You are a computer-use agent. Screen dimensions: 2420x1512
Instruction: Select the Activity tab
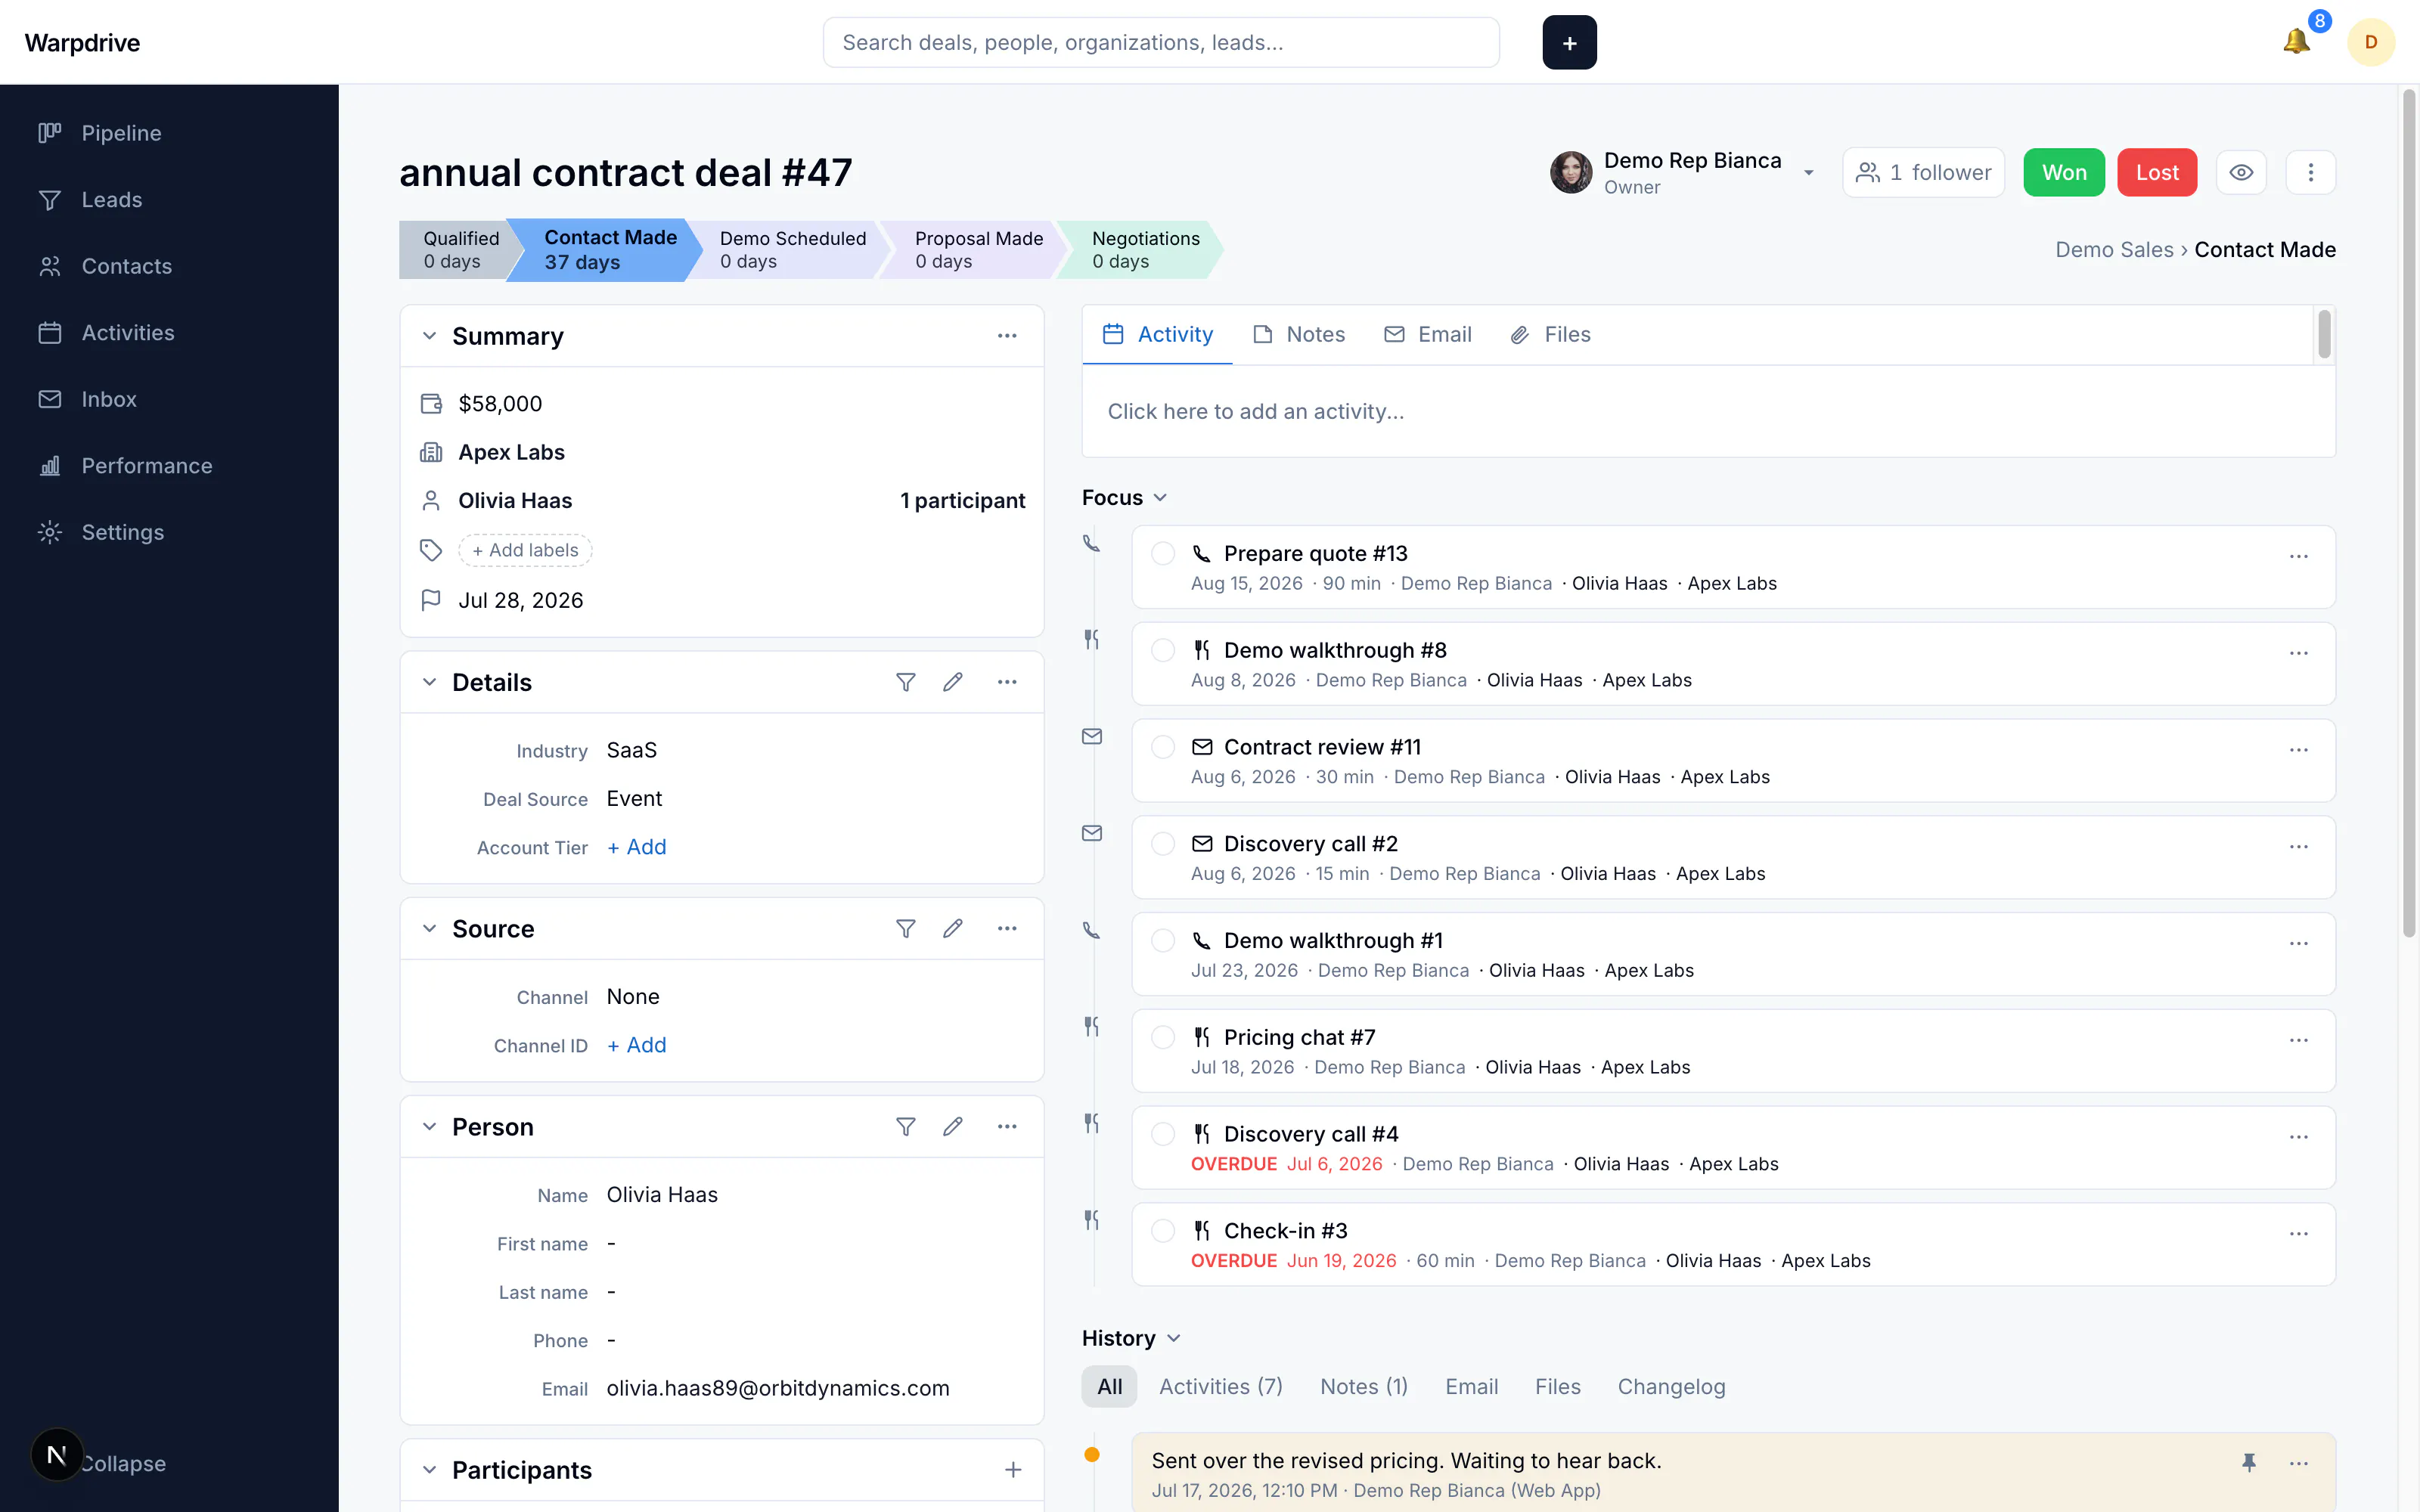[1157, 335]
